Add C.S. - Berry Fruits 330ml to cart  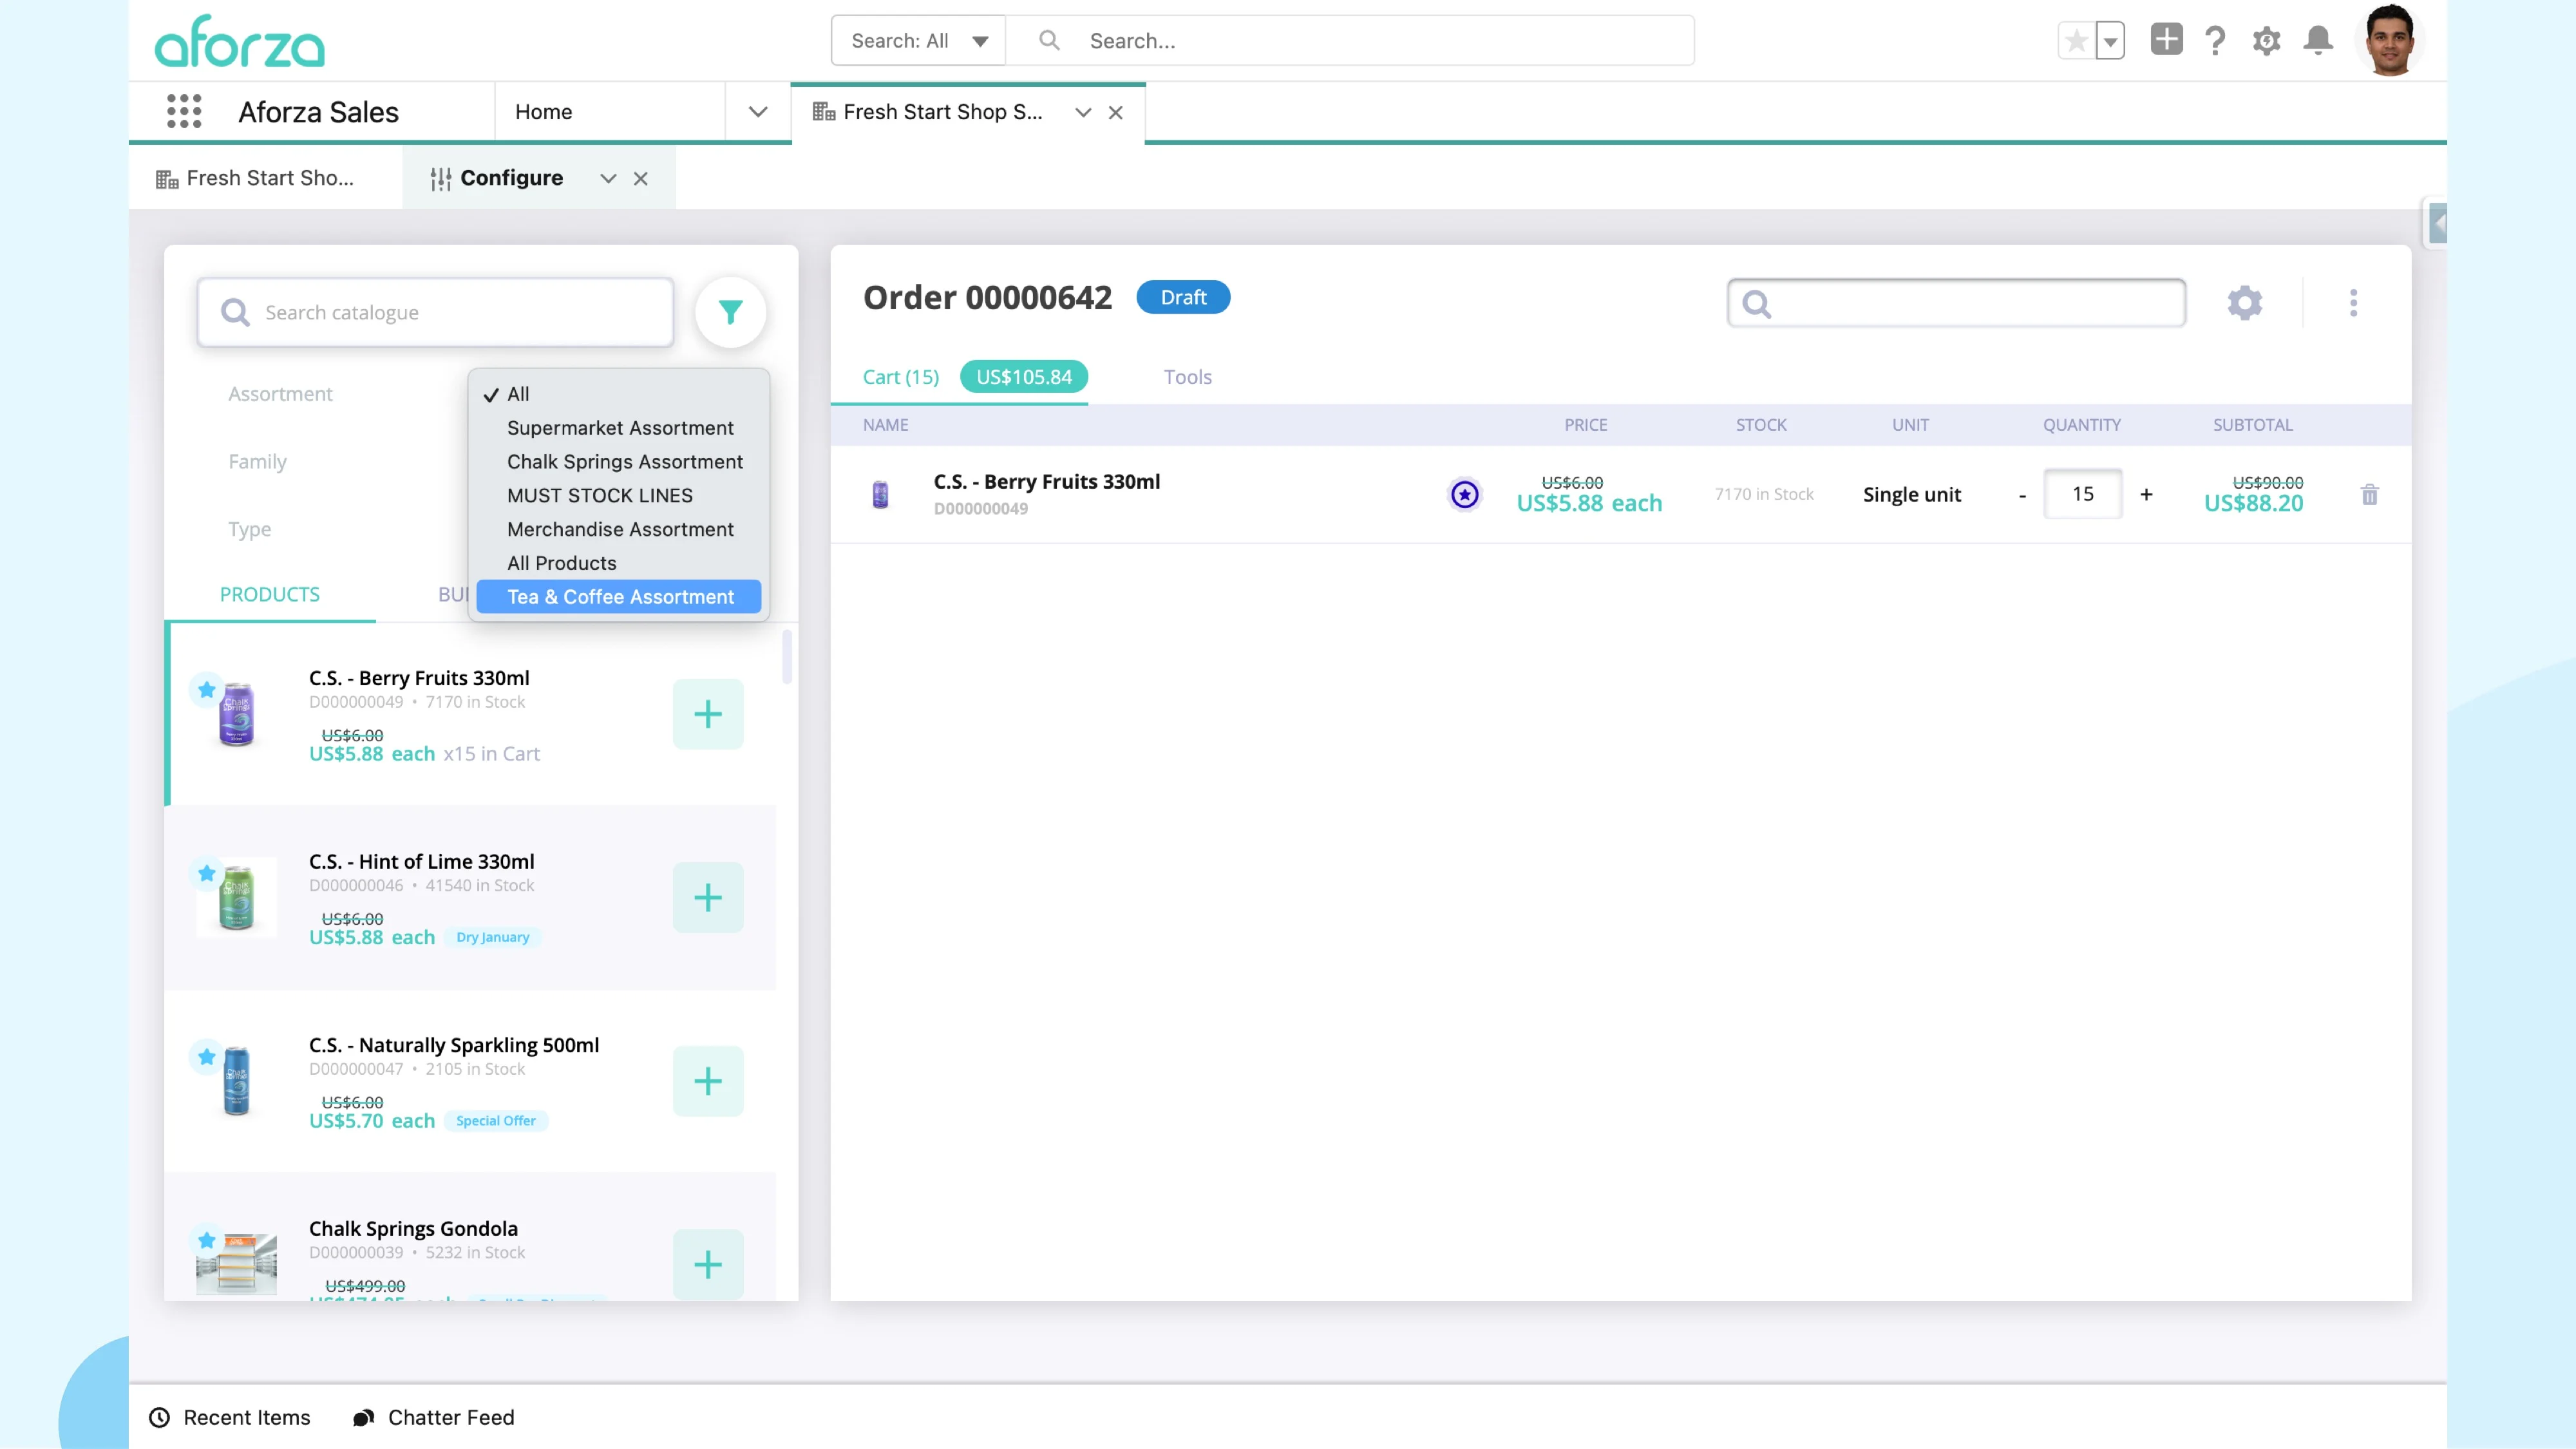[x=708, y=714]
